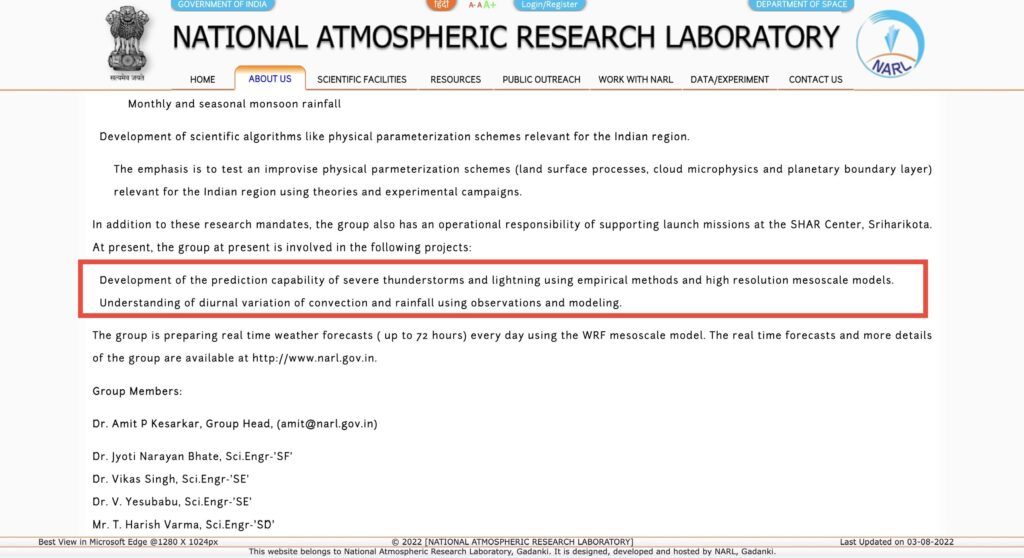Click the Government of India badge
1024x558 pixels.
(223, 5)
